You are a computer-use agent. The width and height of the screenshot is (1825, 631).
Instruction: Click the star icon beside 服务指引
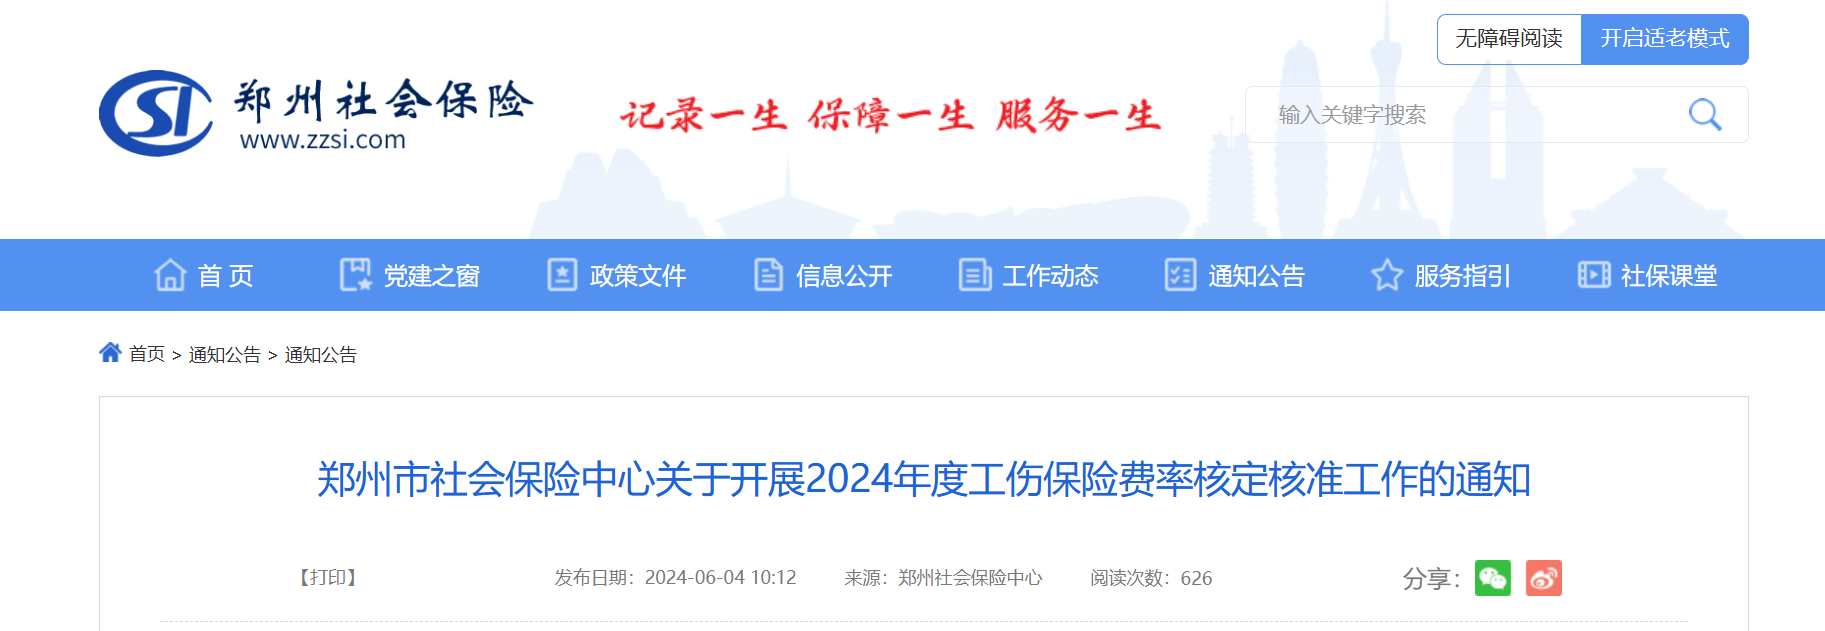1387,275
